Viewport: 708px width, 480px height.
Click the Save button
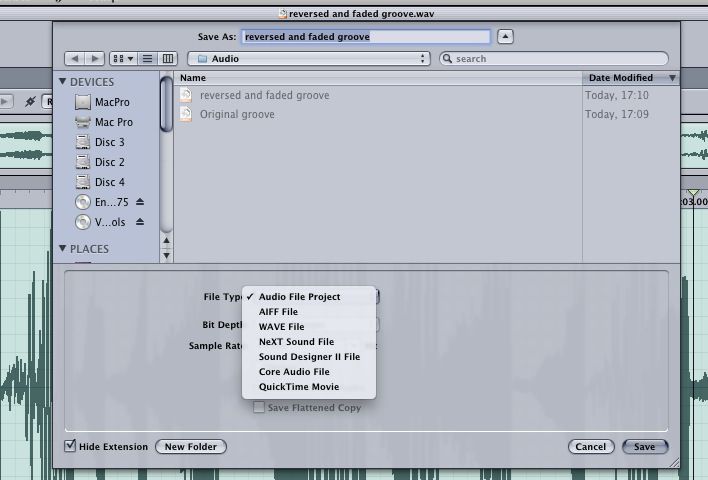pos(644,447)
